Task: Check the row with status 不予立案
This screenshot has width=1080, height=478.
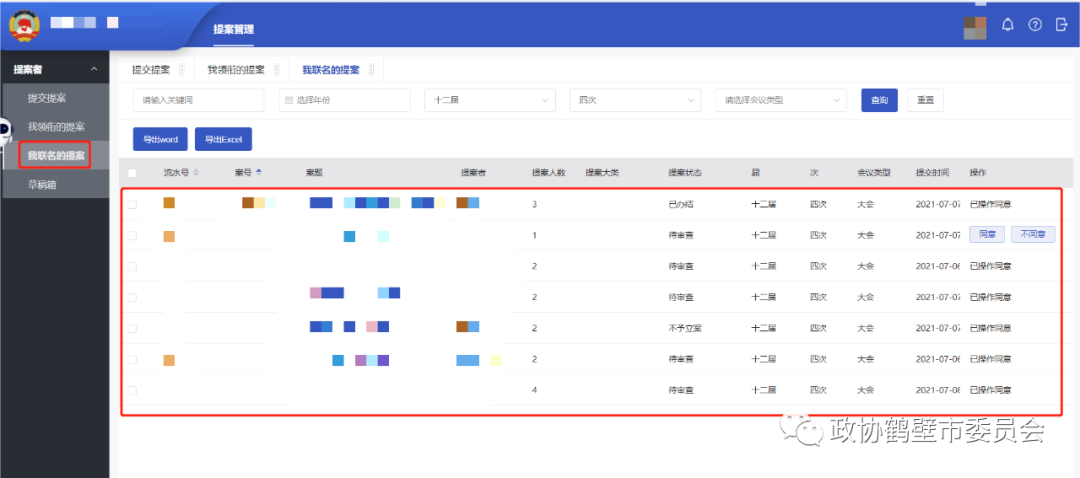Action: coord(132,329)
